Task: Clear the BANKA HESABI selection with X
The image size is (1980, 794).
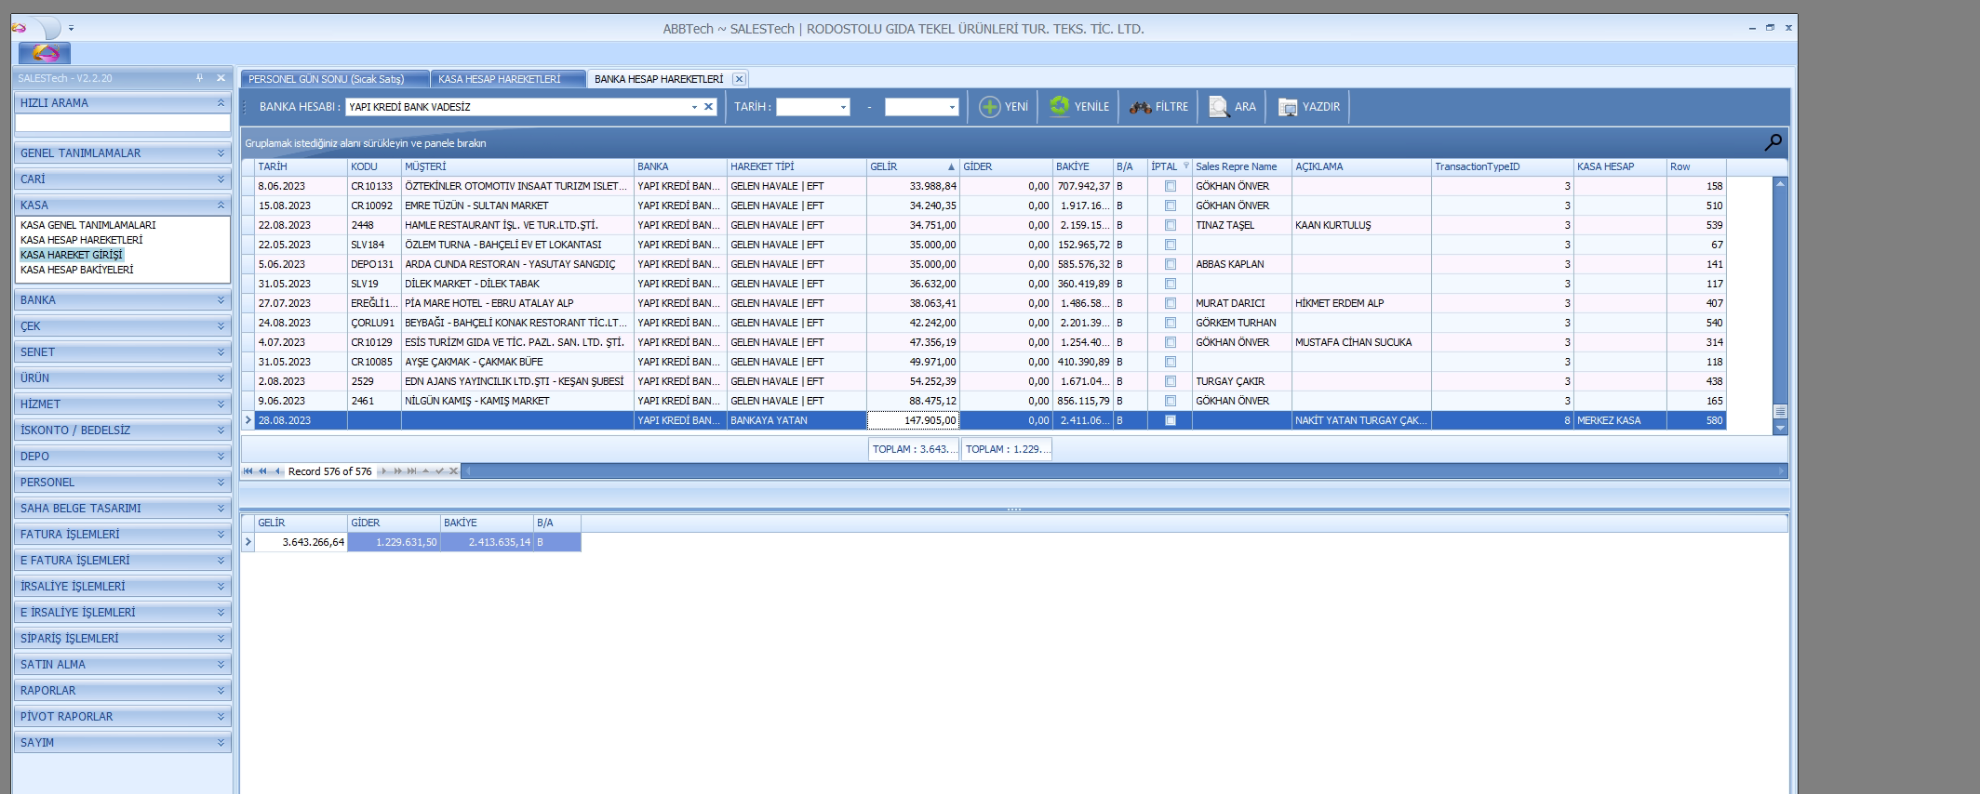Action: coord(708,107)
